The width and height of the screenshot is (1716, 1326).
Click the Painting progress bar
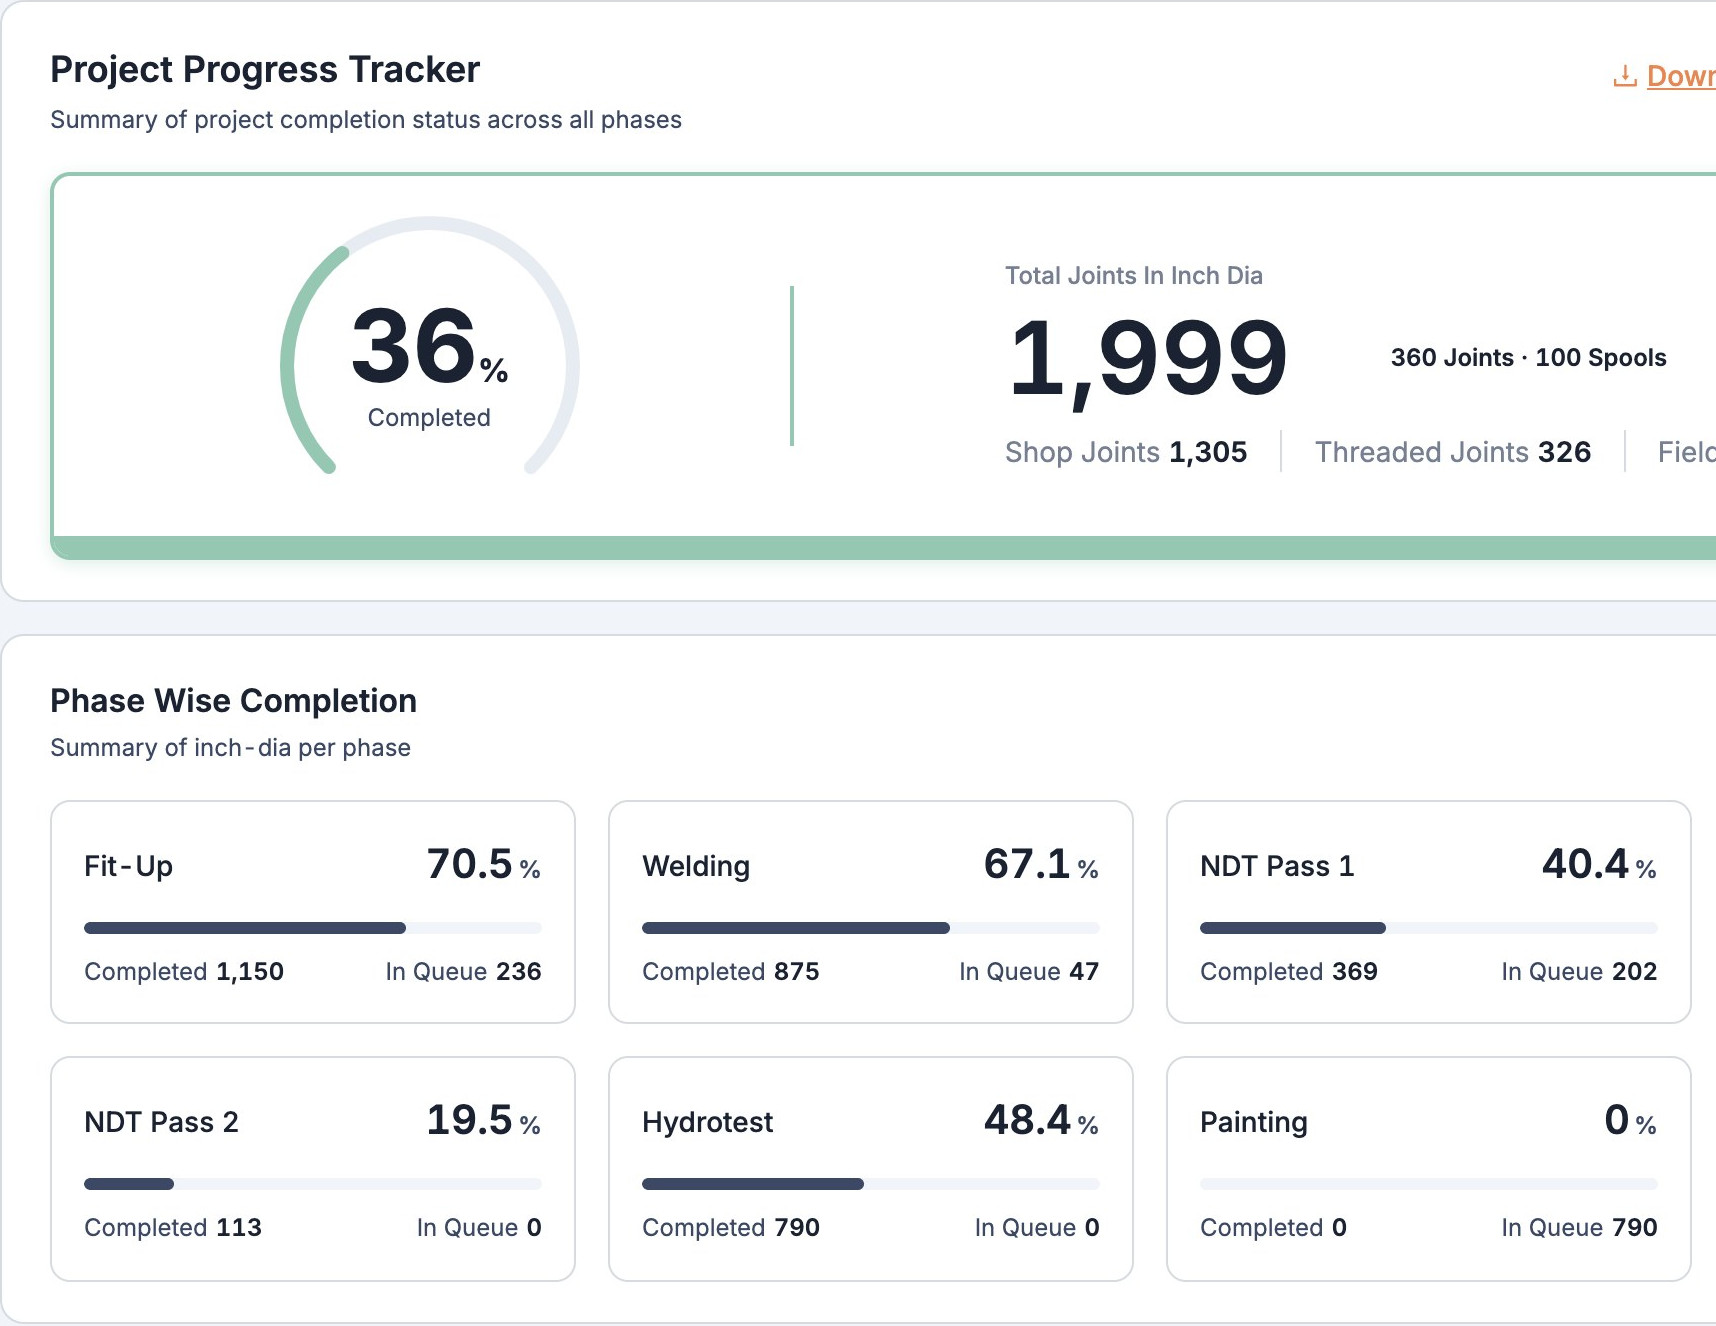coord(1429,1184)
